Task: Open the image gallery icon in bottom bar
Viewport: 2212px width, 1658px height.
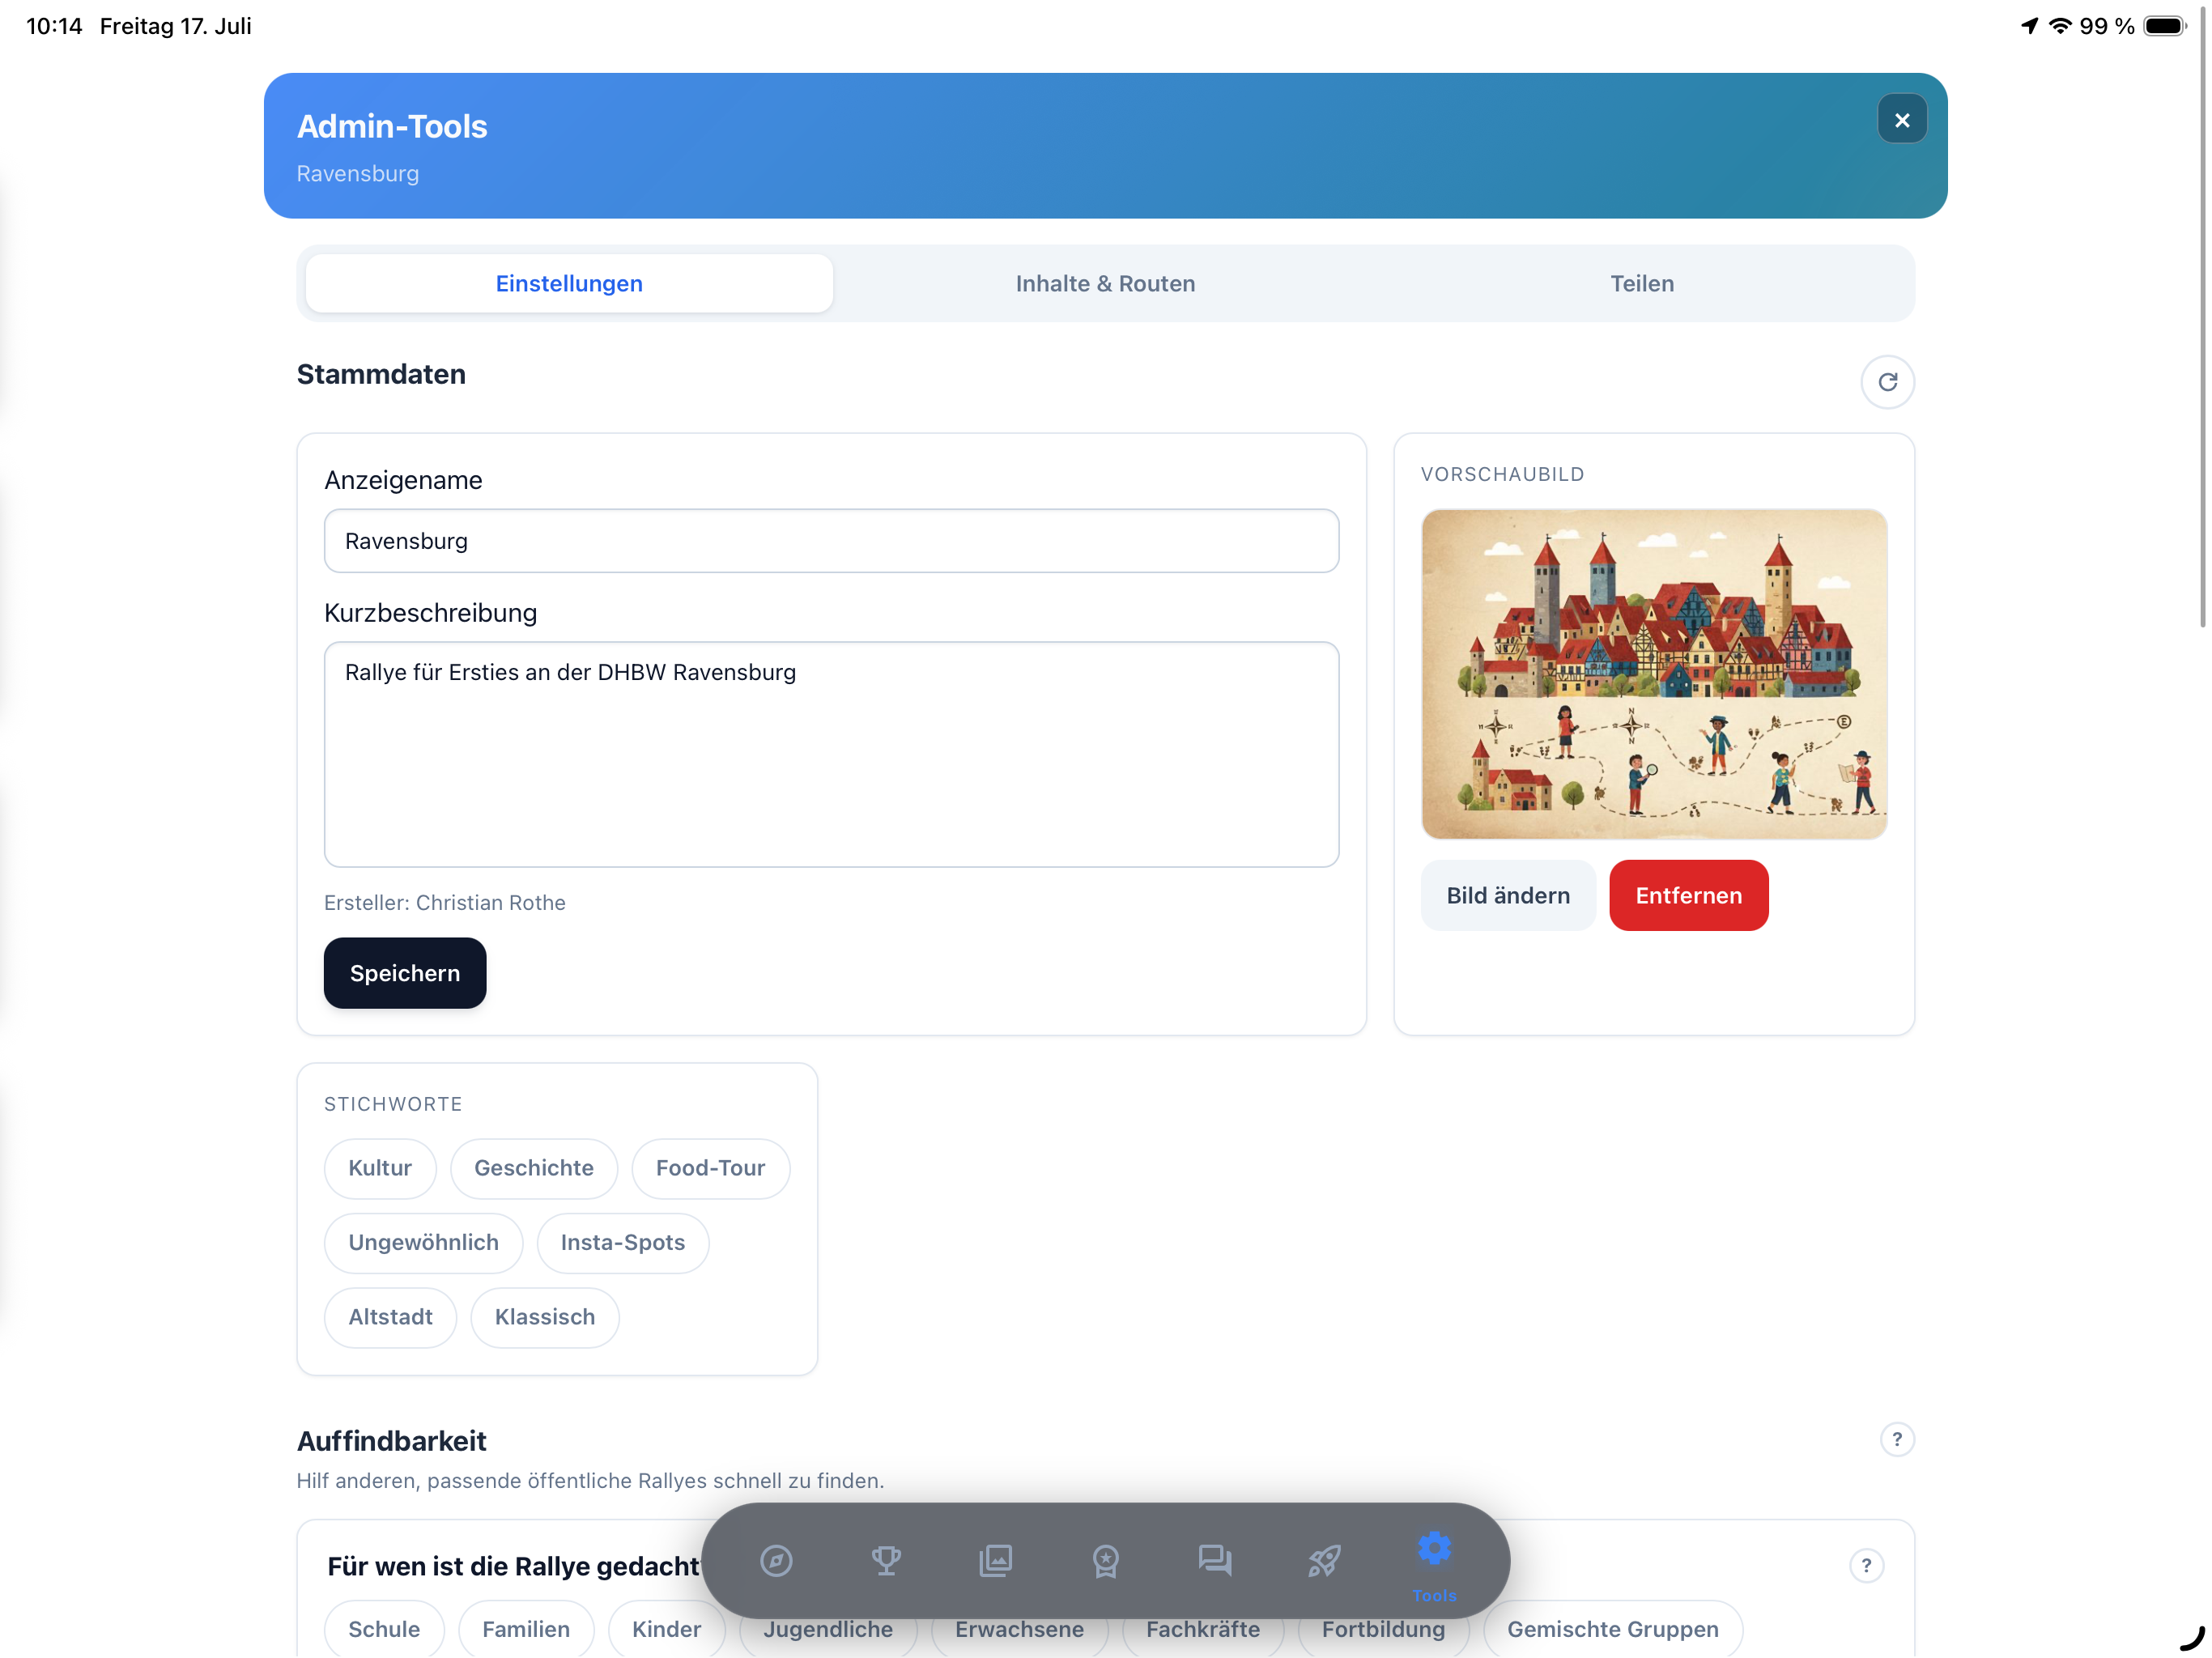Action: (x=995, y=1560)
